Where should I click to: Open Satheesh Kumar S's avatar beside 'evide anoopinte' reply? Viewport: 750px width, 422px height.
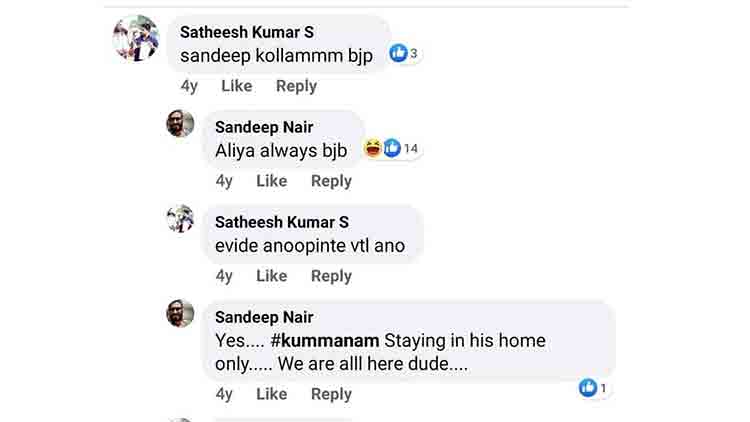(180, 219)
